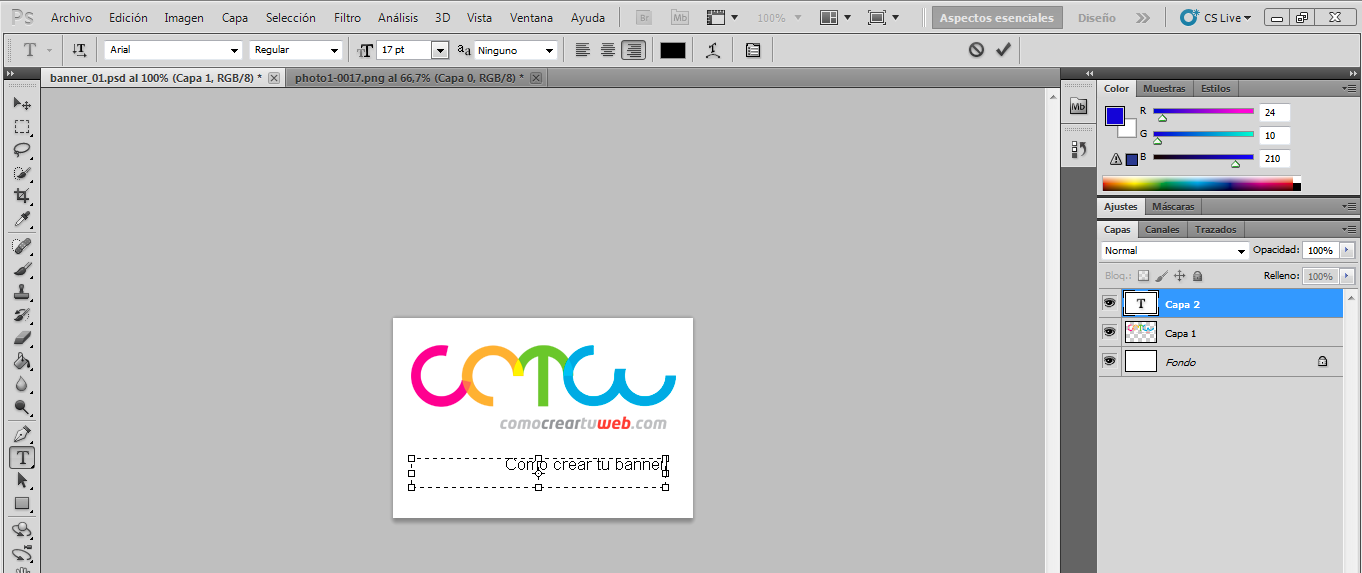Select the Path Selection tool
The image size is (1362, 573).
pyautogui.click(x=22, y=480)
